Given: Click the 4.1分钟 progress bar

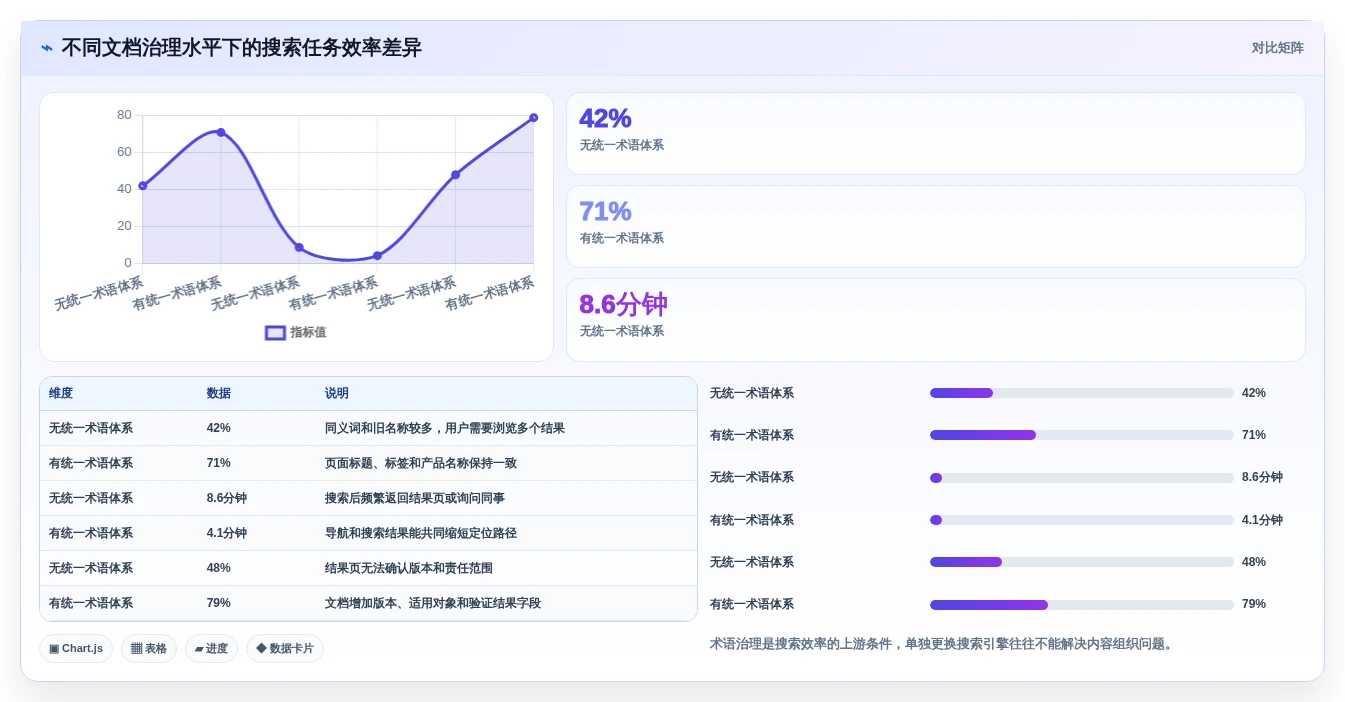Looking at the screenshot, I should click(x=1081, y=520).
